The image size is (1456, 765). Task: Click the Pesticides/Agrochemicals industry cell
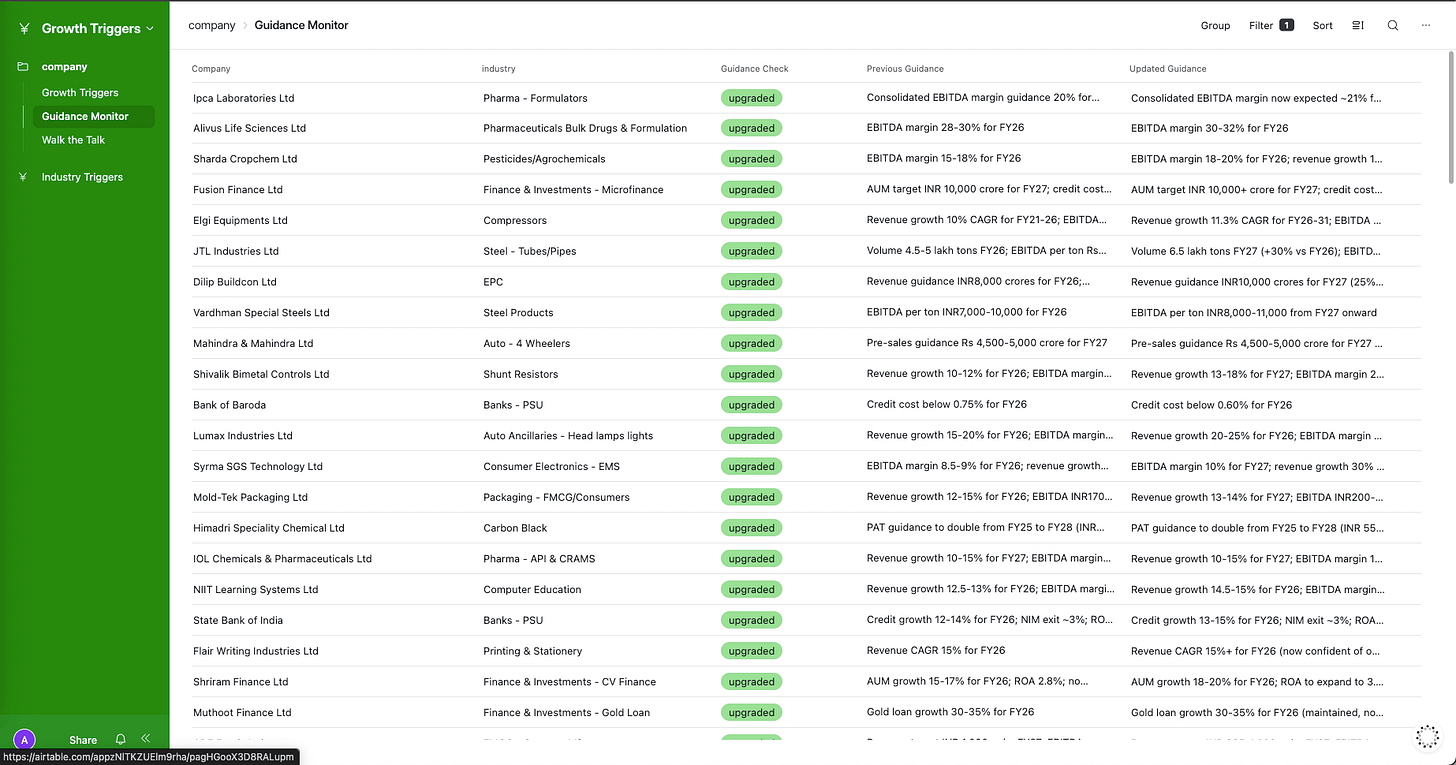[x=544, y=159]
